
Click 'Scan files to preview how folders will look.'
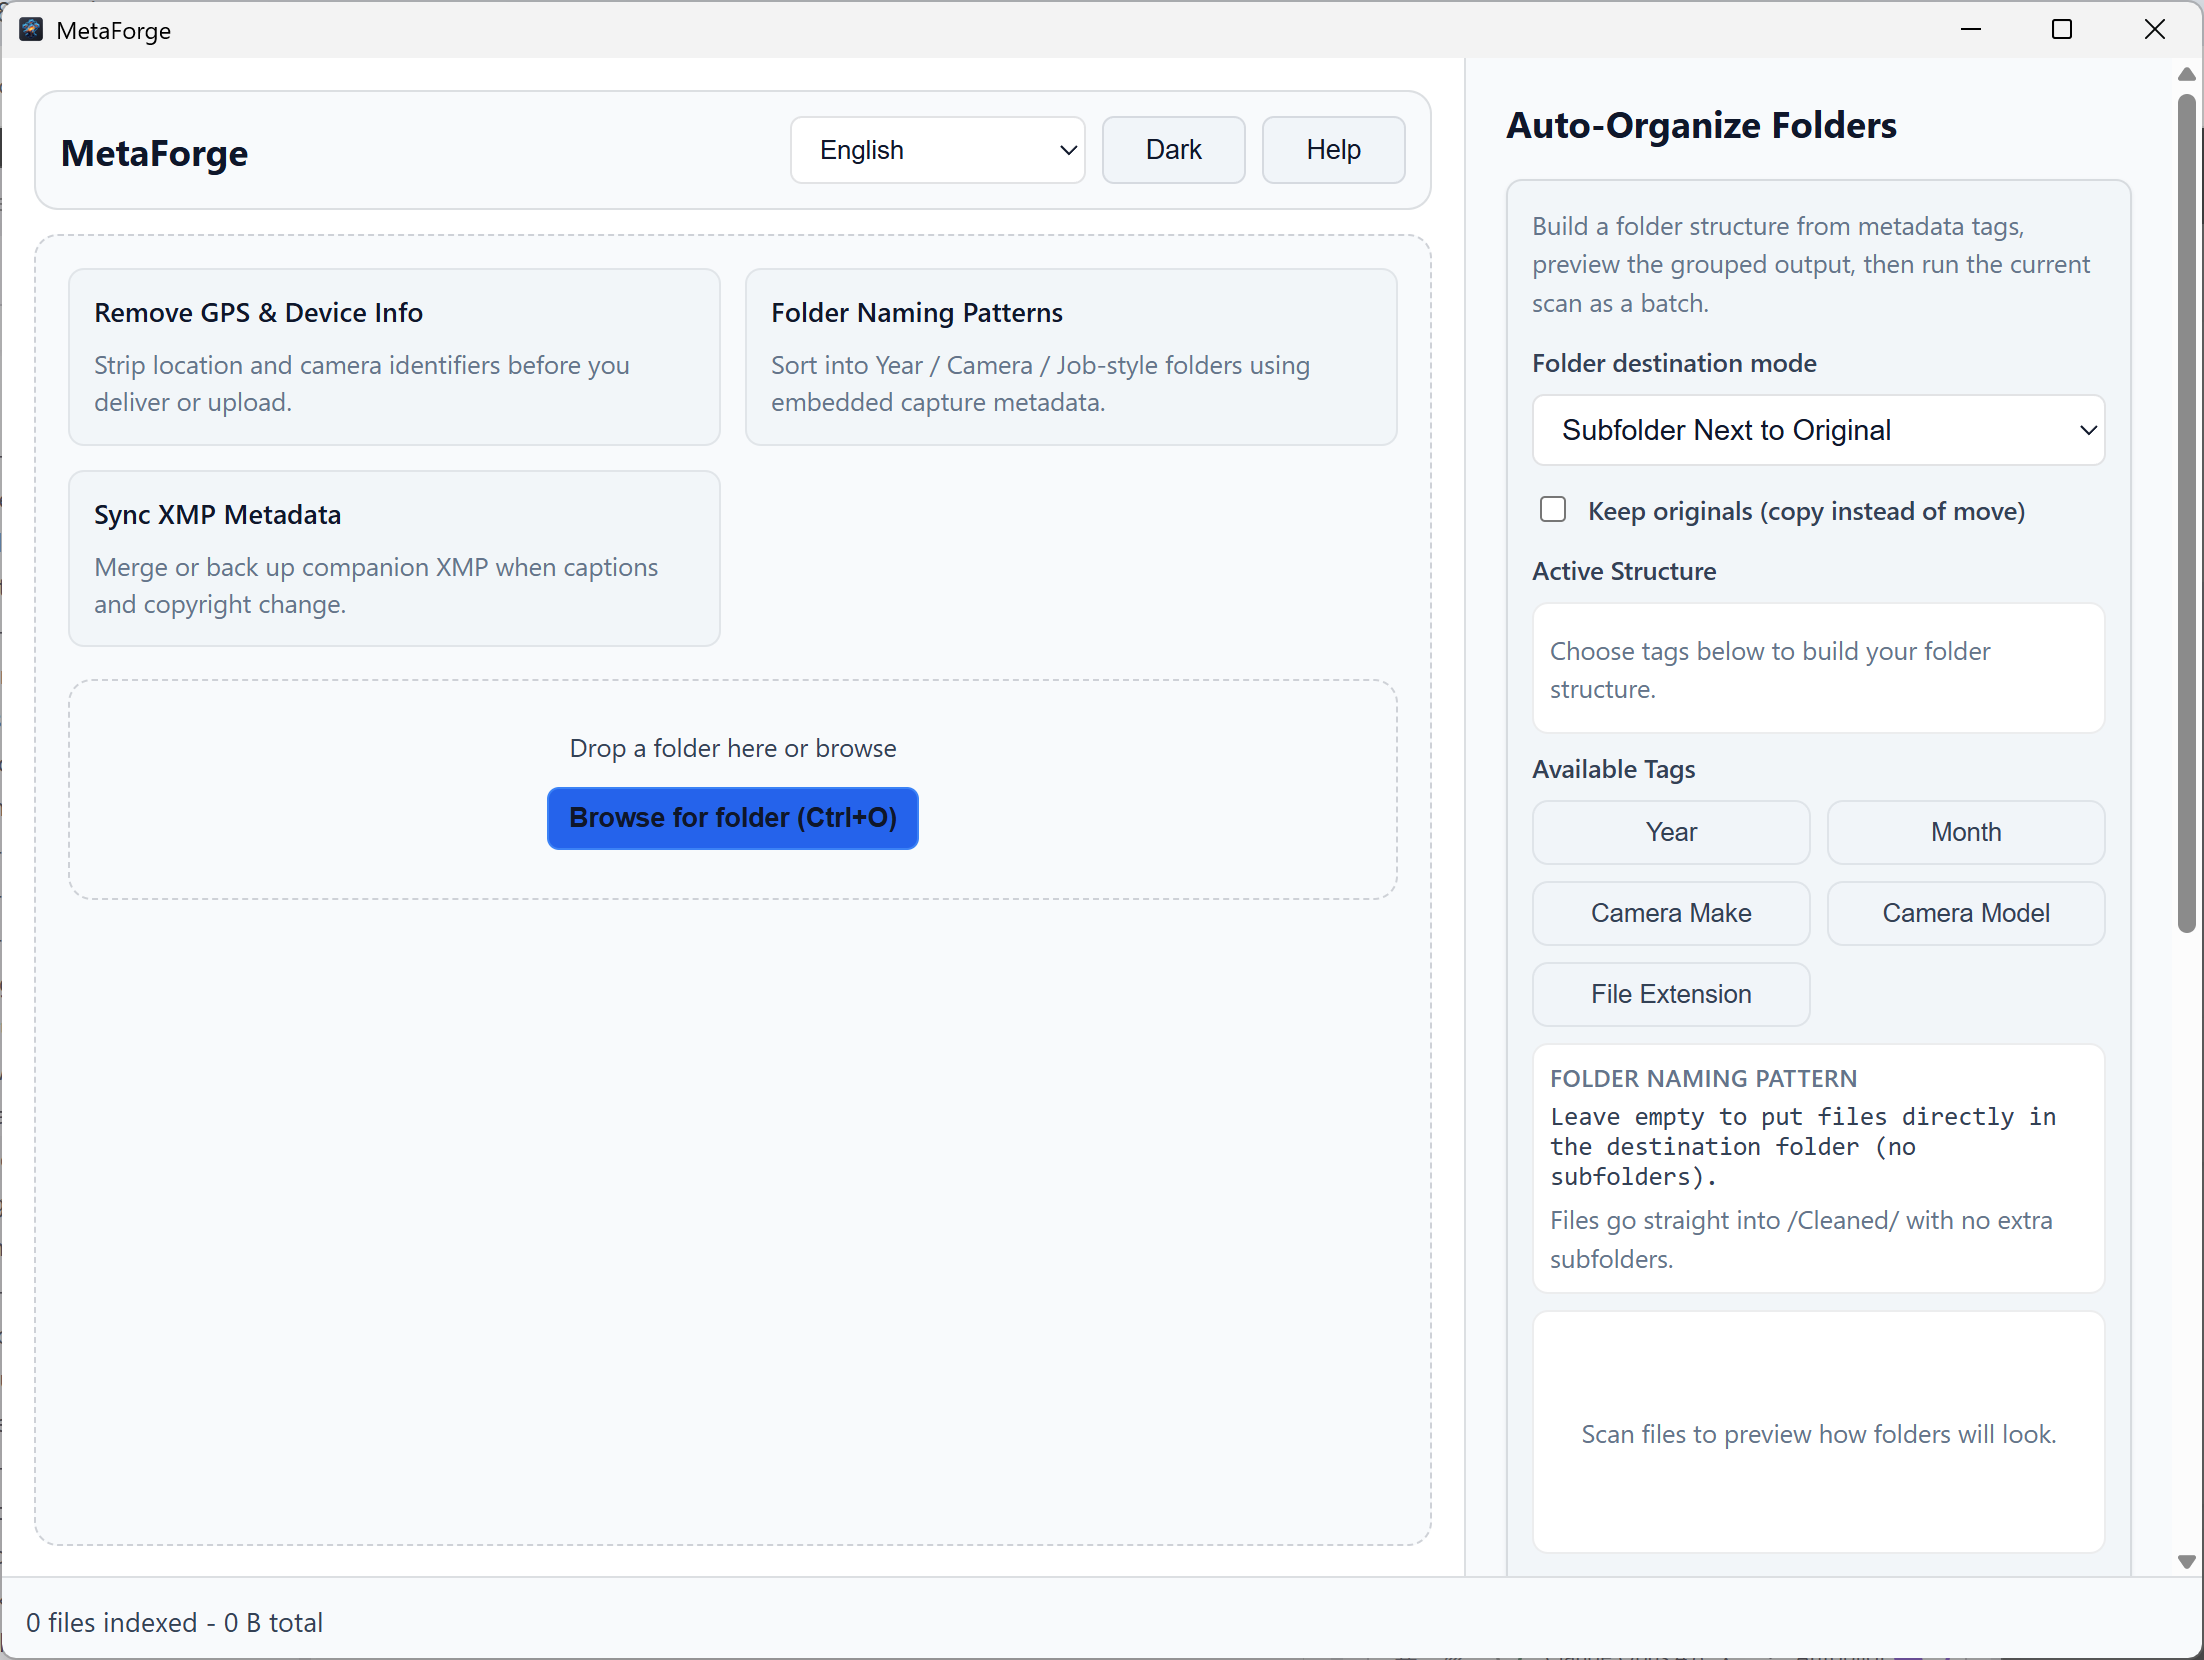1818,1434
